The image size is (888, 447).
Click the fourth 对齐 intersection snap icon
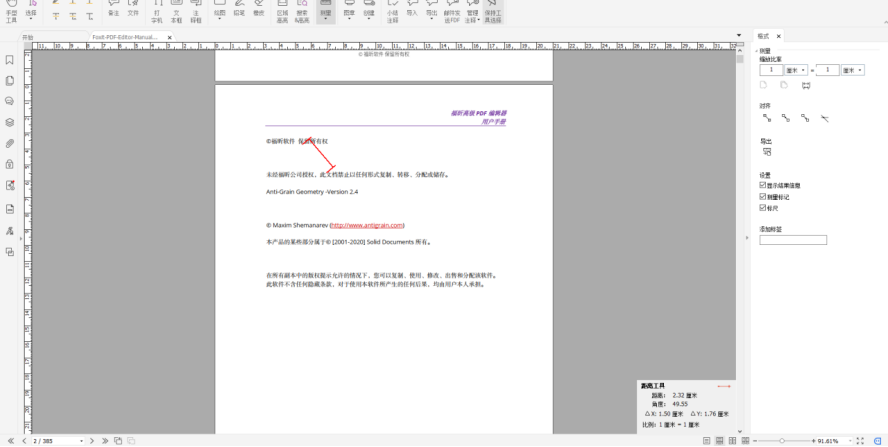[825, 118]
